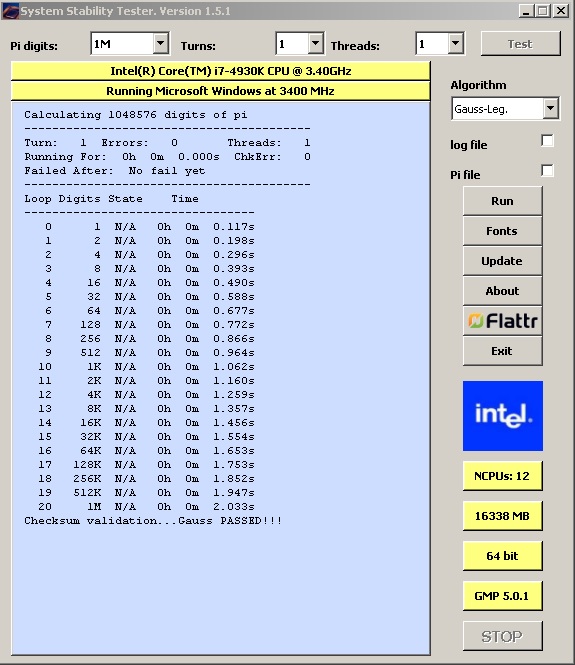Image resolution: width=575 pixels, height=665 pixels.
Task: Maximize the System Stability Tester window
Action: click(542, 11)
